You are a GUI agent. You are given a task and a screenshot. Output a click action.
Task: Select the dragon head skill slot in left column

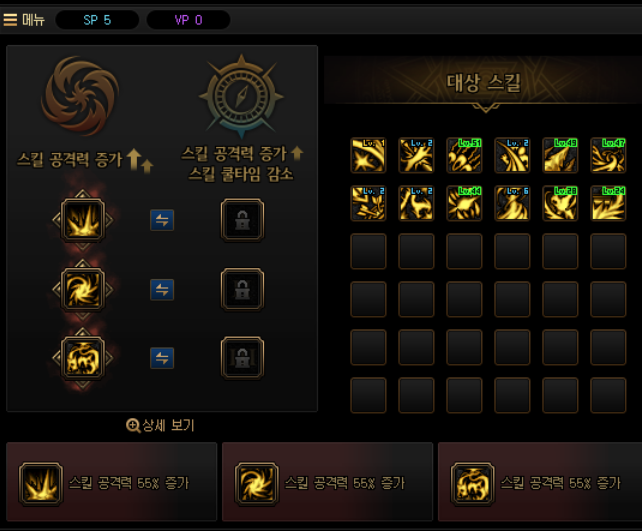point(83,358)
